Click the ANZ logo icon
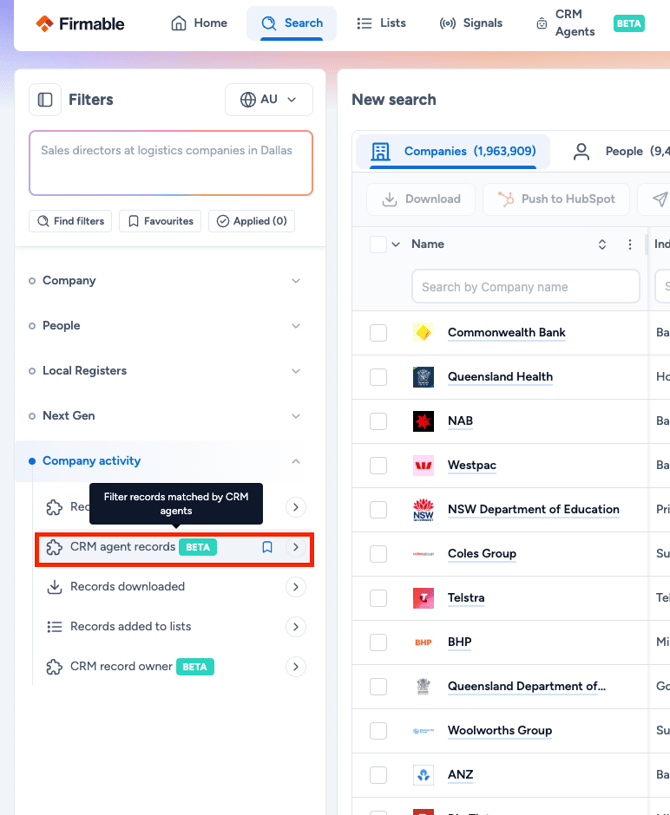670x815 pixels. coord(423,775)
